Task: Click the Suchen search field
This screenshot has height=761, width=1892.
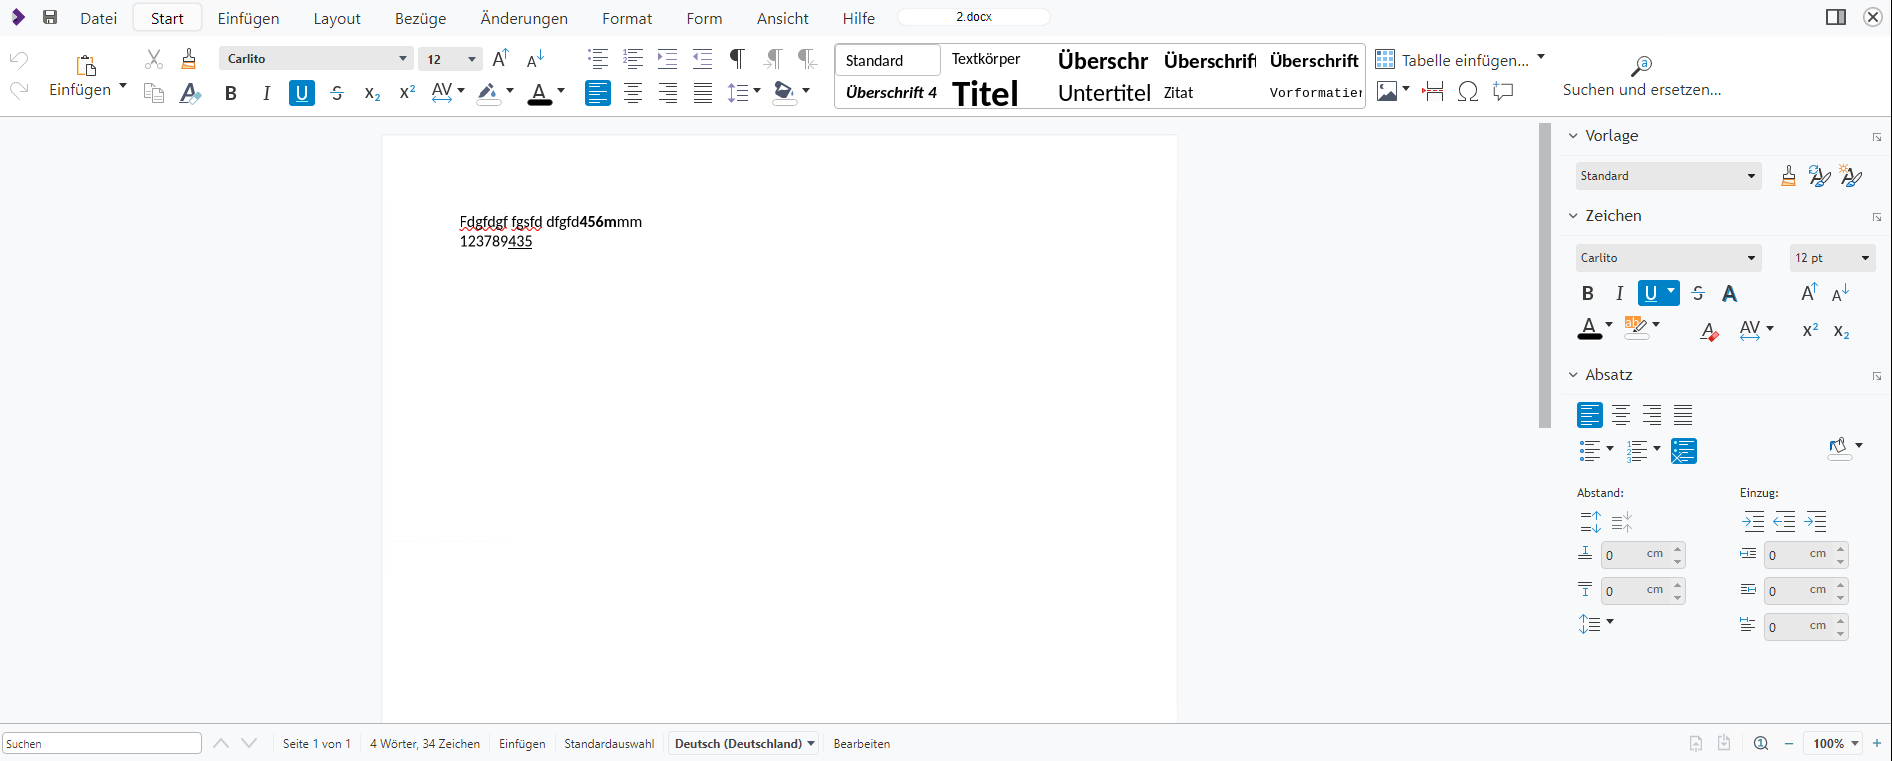Action: pyautogui.click(x=102, y=743)
